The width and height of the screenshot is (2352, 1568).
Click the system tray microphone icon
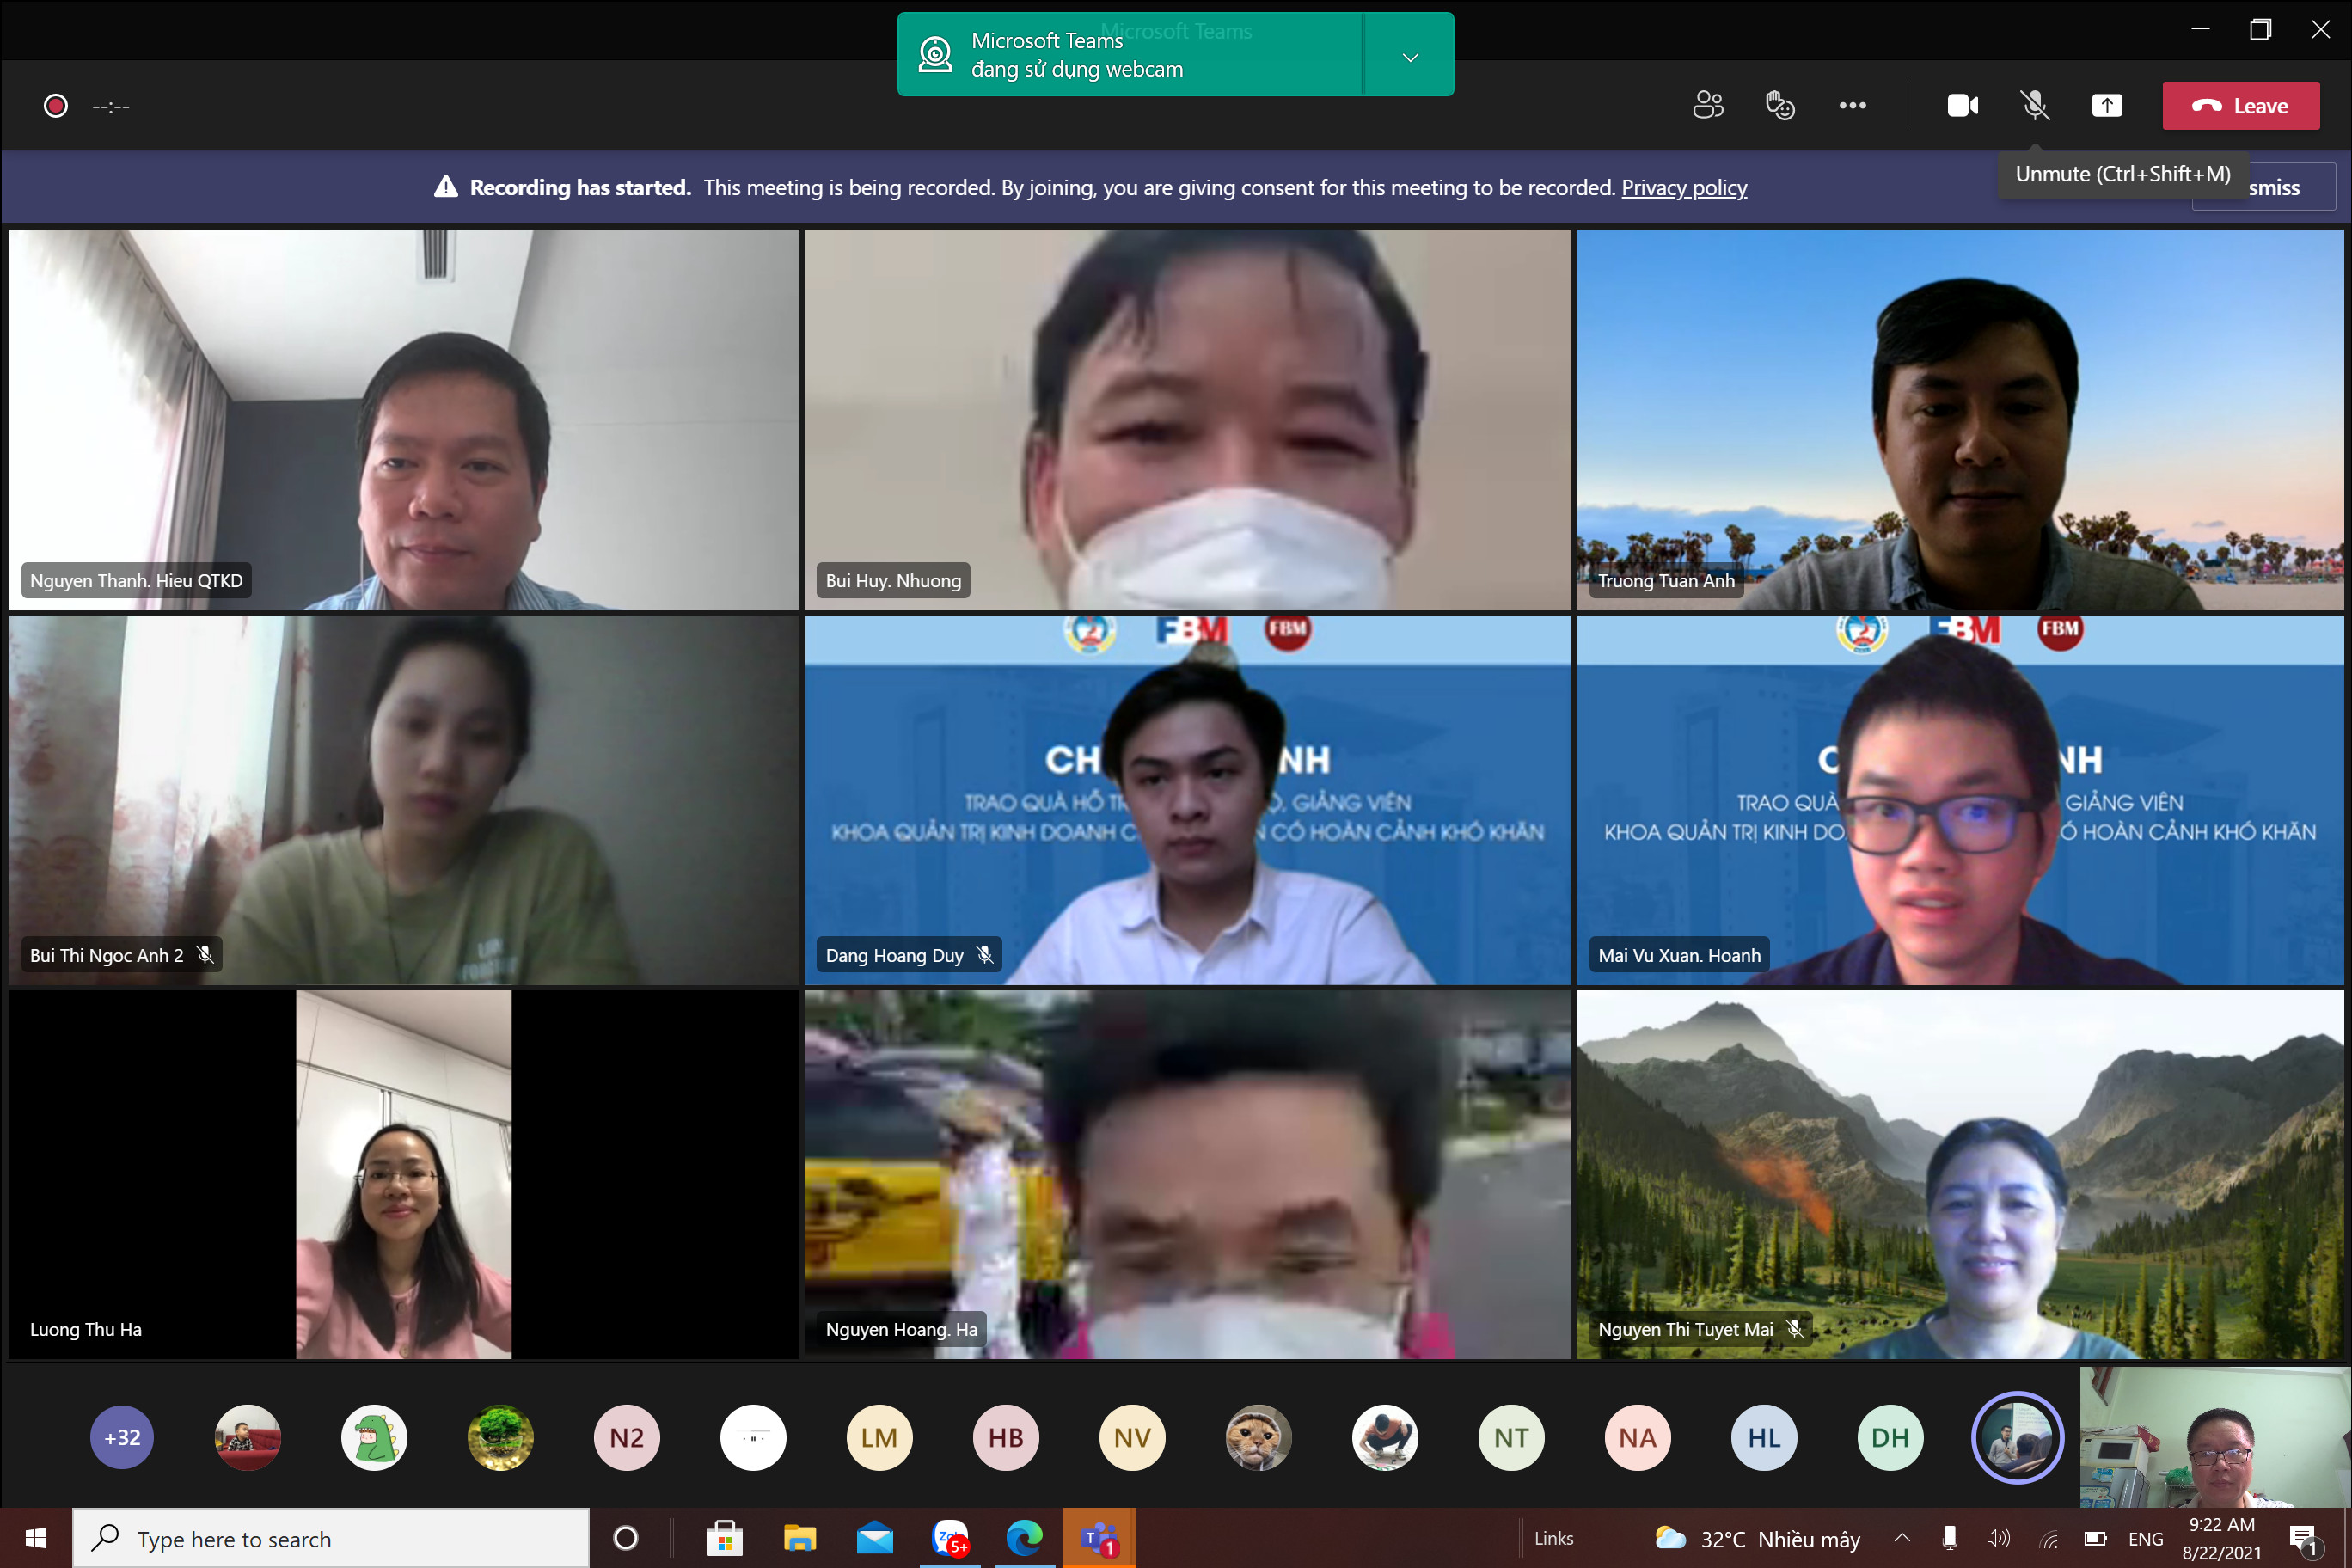[1950, 1538]
